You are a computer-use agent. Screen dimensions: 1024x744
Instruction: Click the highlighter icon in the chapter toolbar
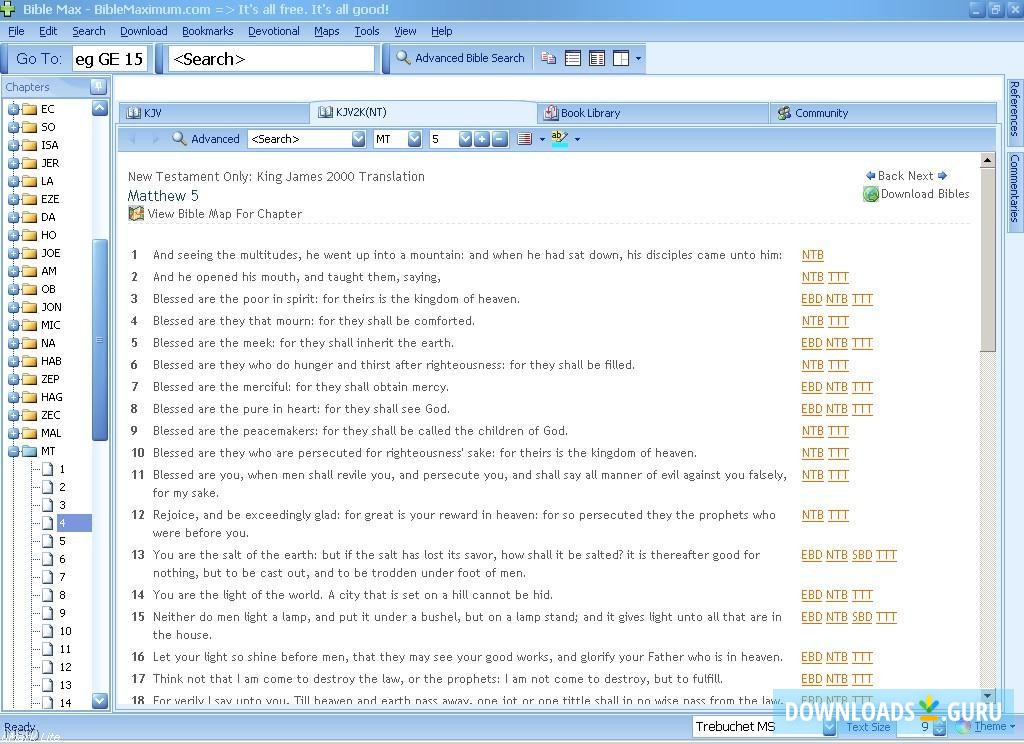[x=561, y=138]
